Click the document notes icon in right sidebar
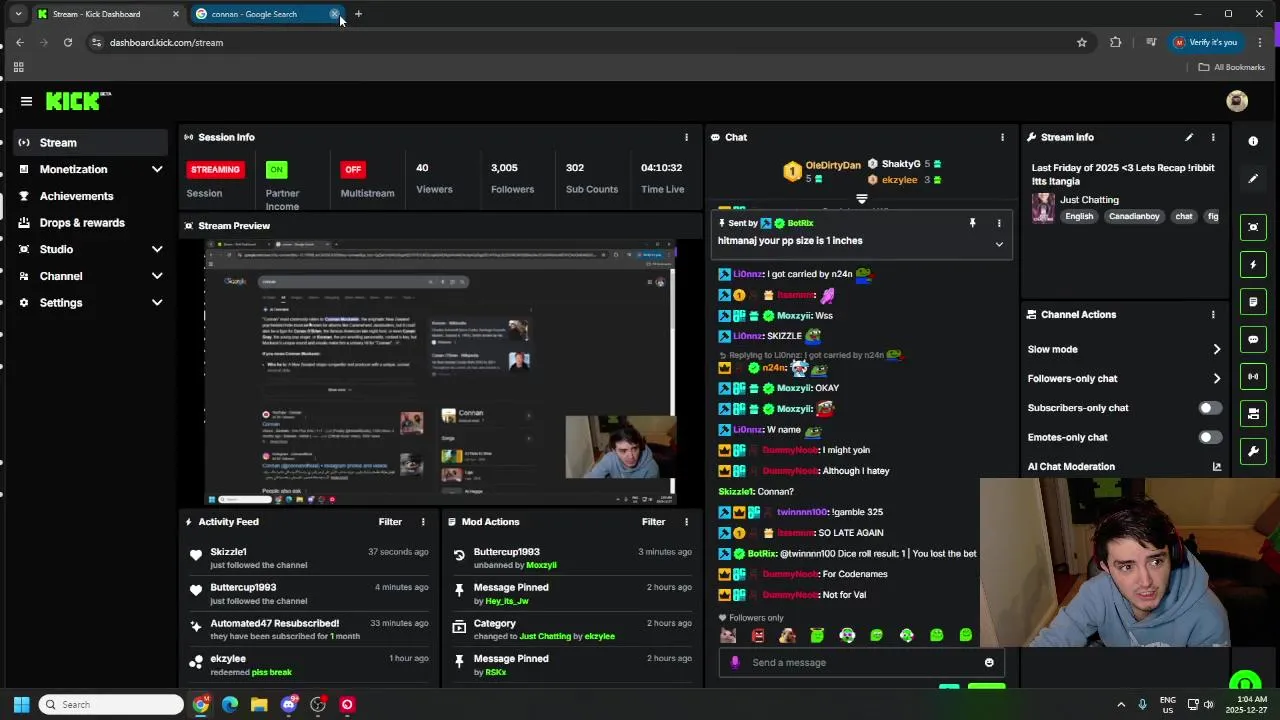 pos(1253,302)
